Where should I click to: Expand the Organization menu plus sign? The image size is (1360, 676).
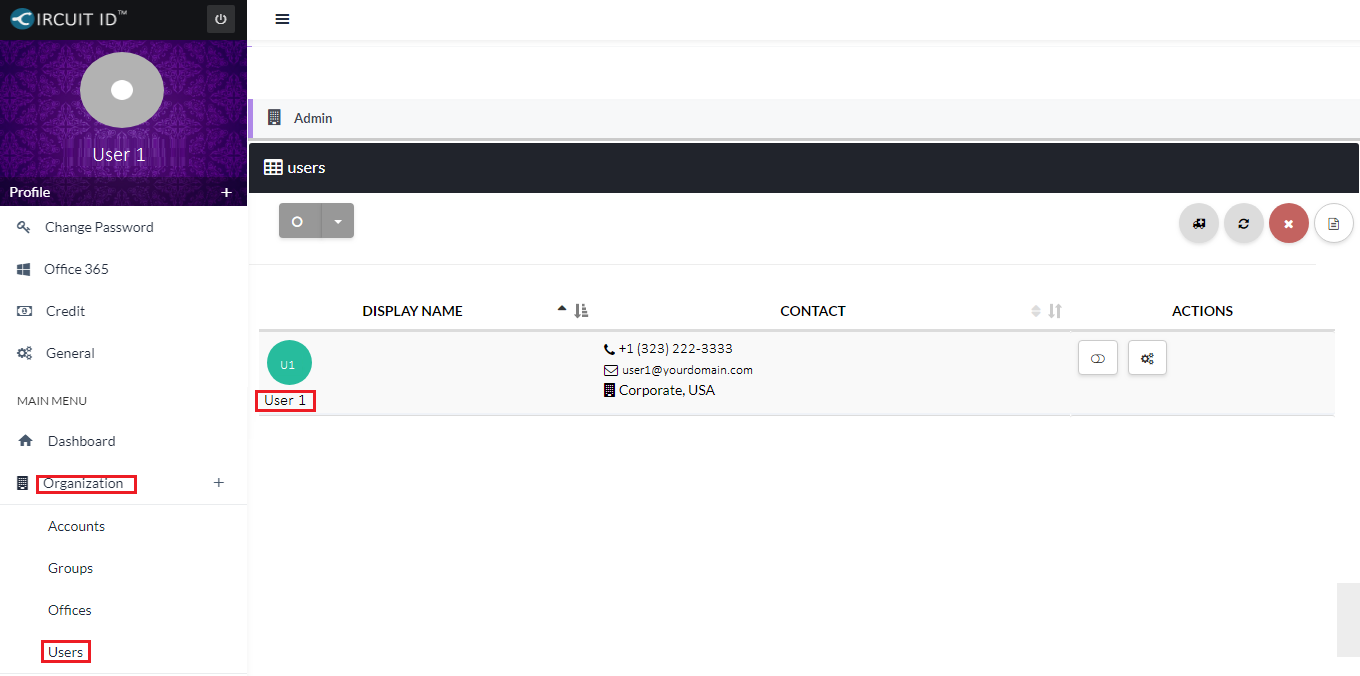pos(219,483)
